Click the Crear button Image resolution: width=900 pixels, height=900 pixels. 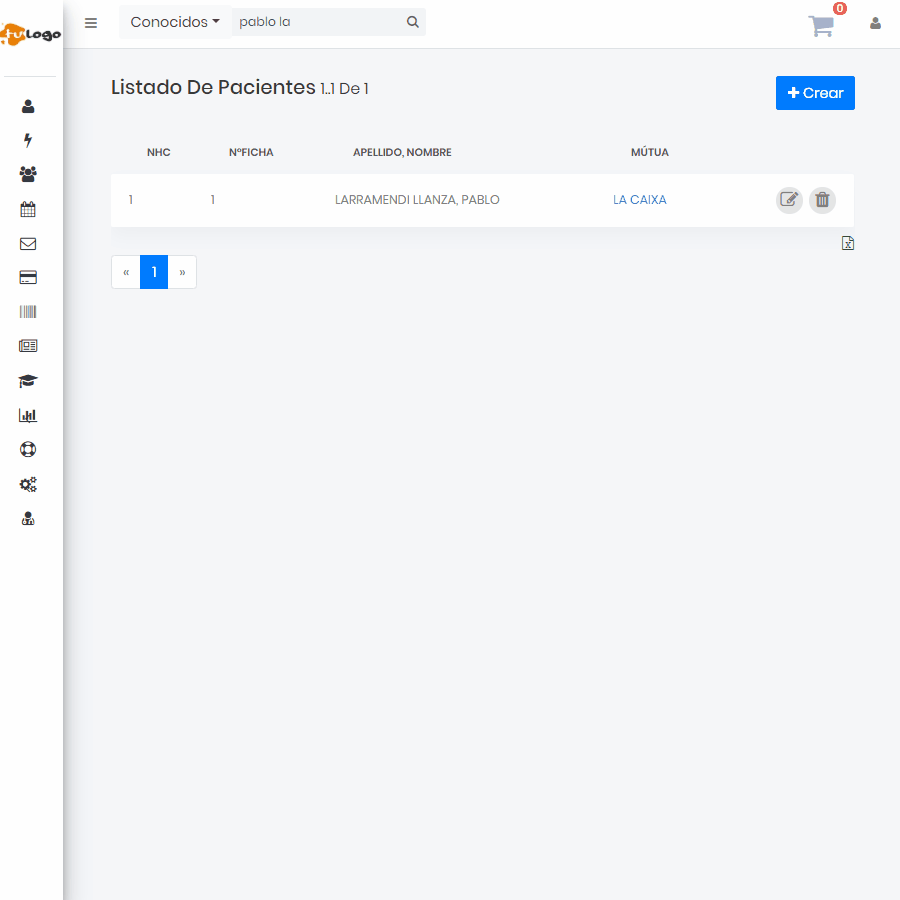pyautogui.click(x=815, y=93)
